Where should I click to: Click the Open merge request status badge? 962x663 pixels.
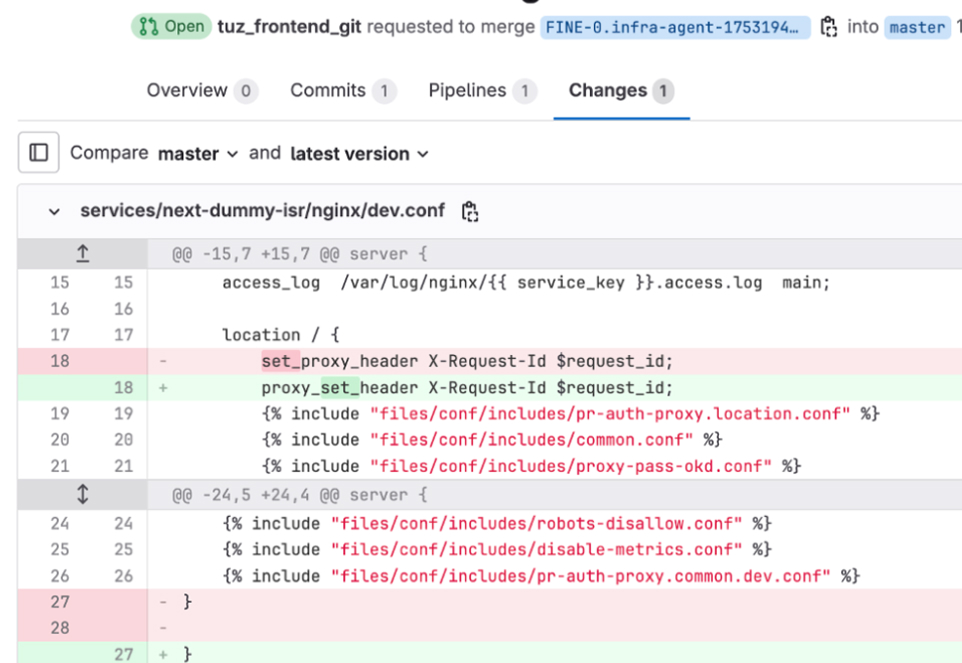click(x=172, y=26)
